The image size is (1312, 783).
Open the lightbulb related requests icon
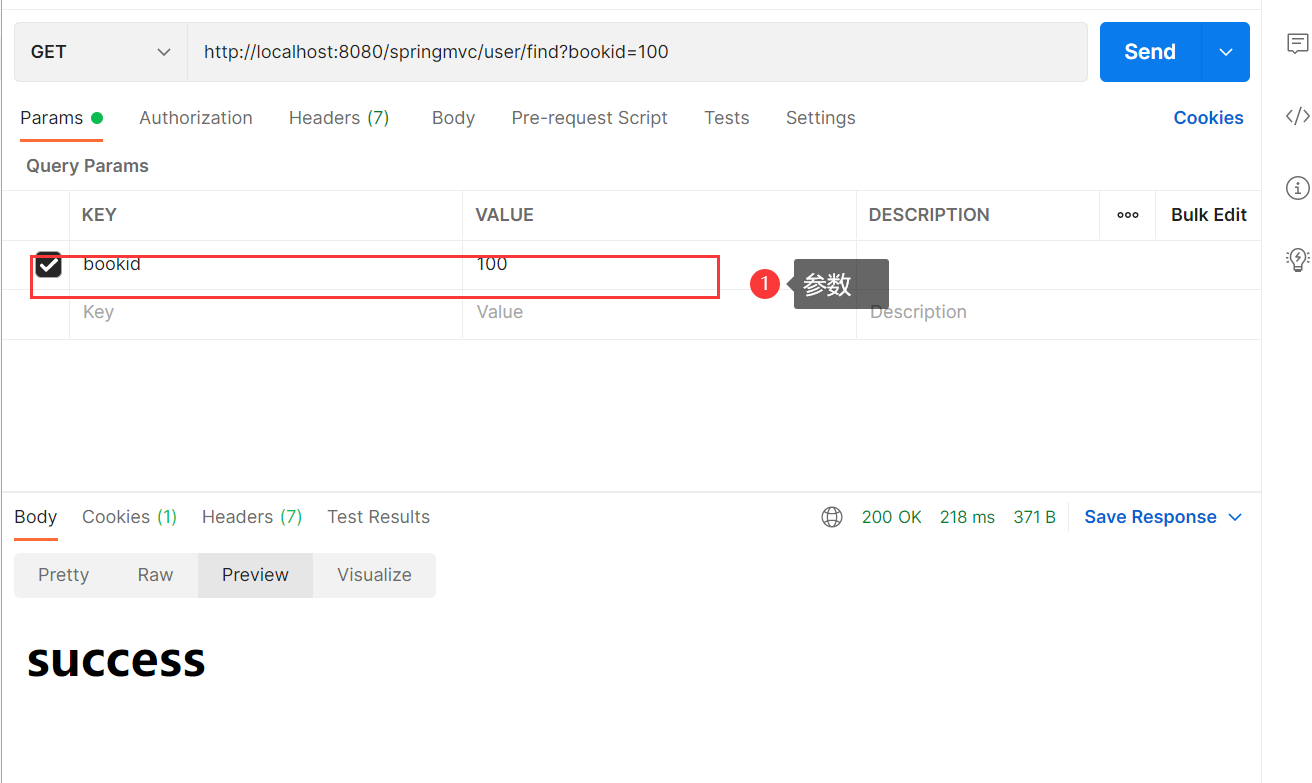pos(1297,260)
